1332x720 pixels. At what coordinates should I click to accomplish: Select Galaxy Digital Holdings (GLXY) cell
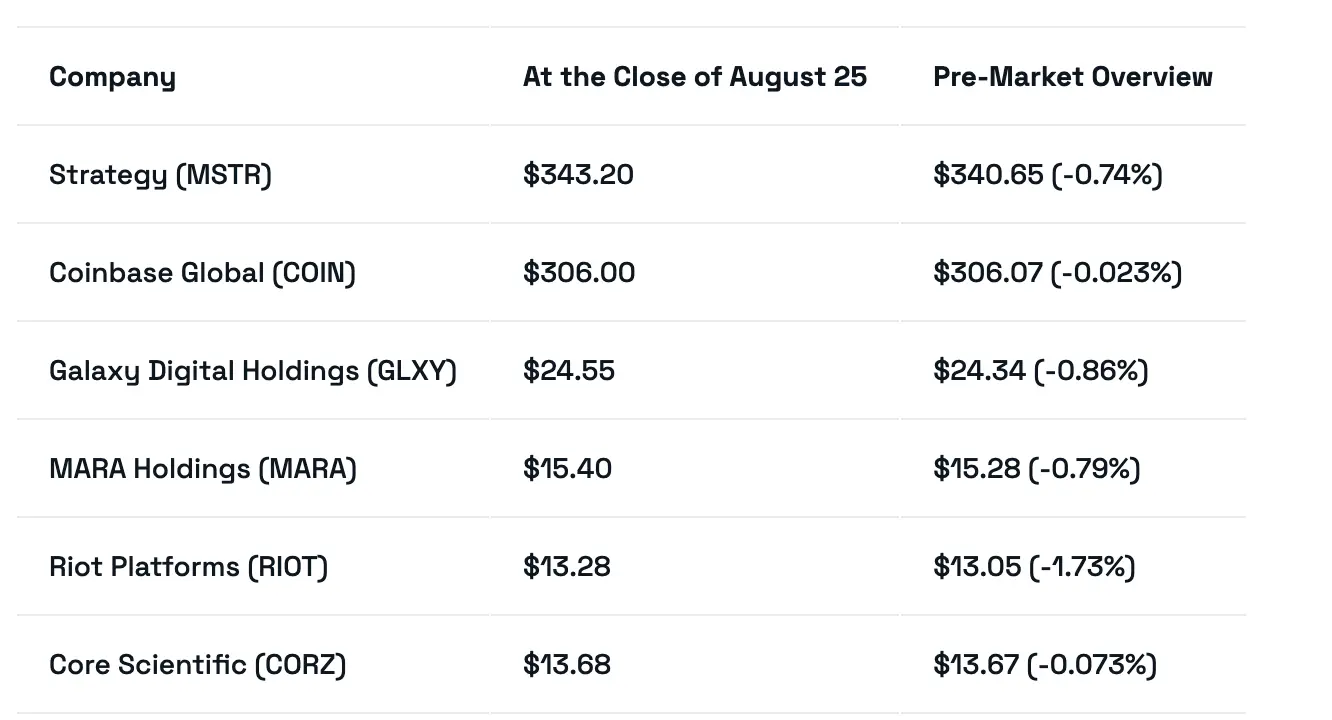252,371
